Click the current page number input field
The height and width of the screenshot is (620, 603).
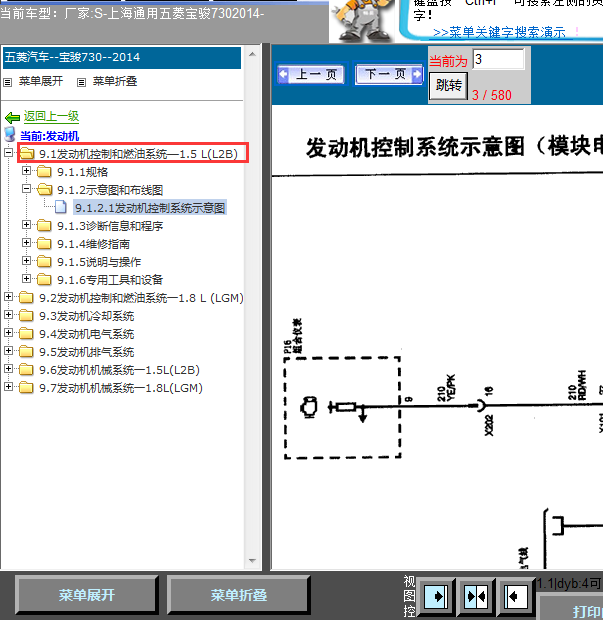pyautogui.click(x=499, y=59)
